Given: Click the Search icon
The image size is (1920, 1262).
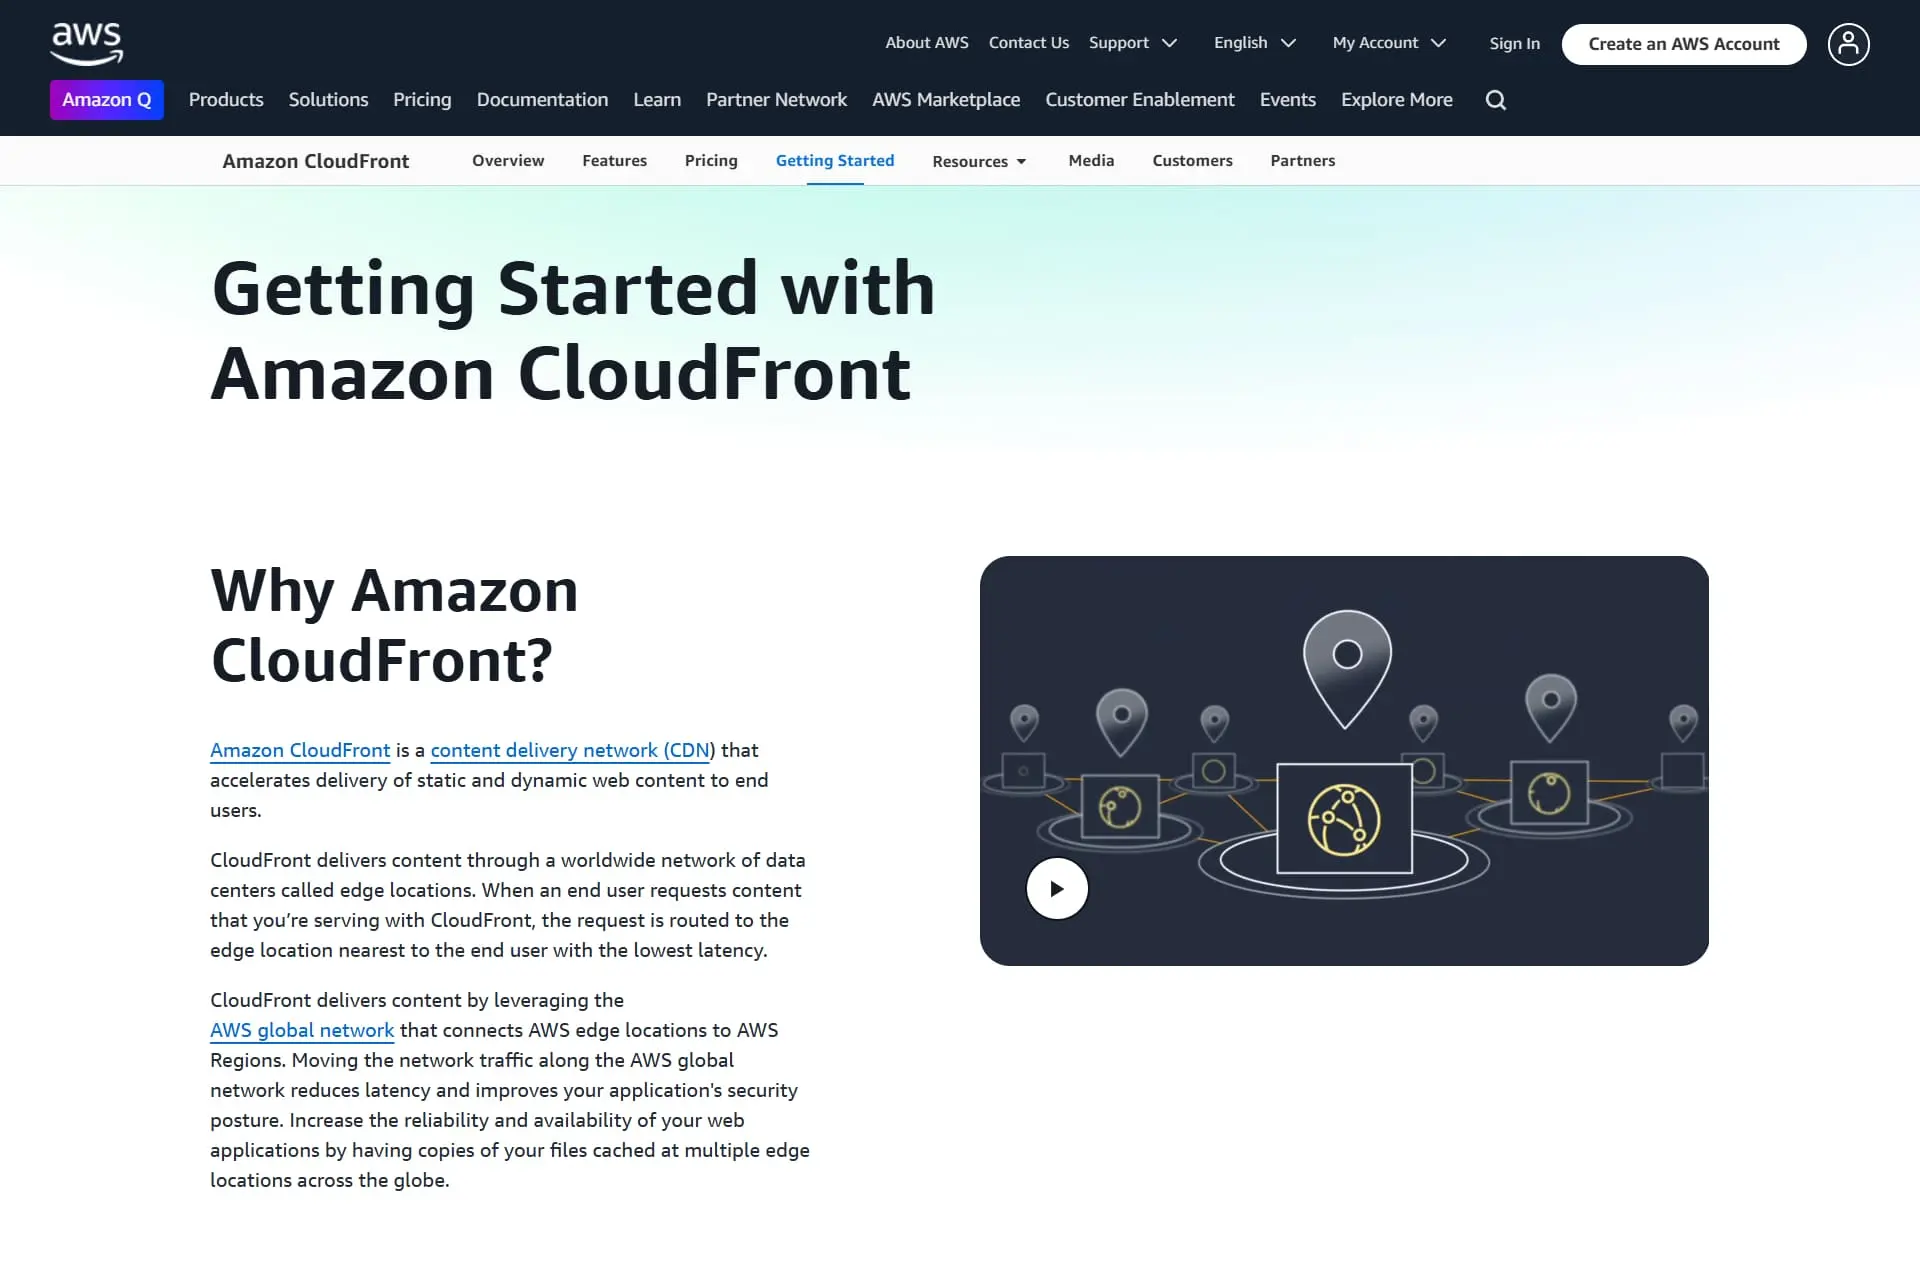Looking at the screenshot, I should click(1499, 100).
